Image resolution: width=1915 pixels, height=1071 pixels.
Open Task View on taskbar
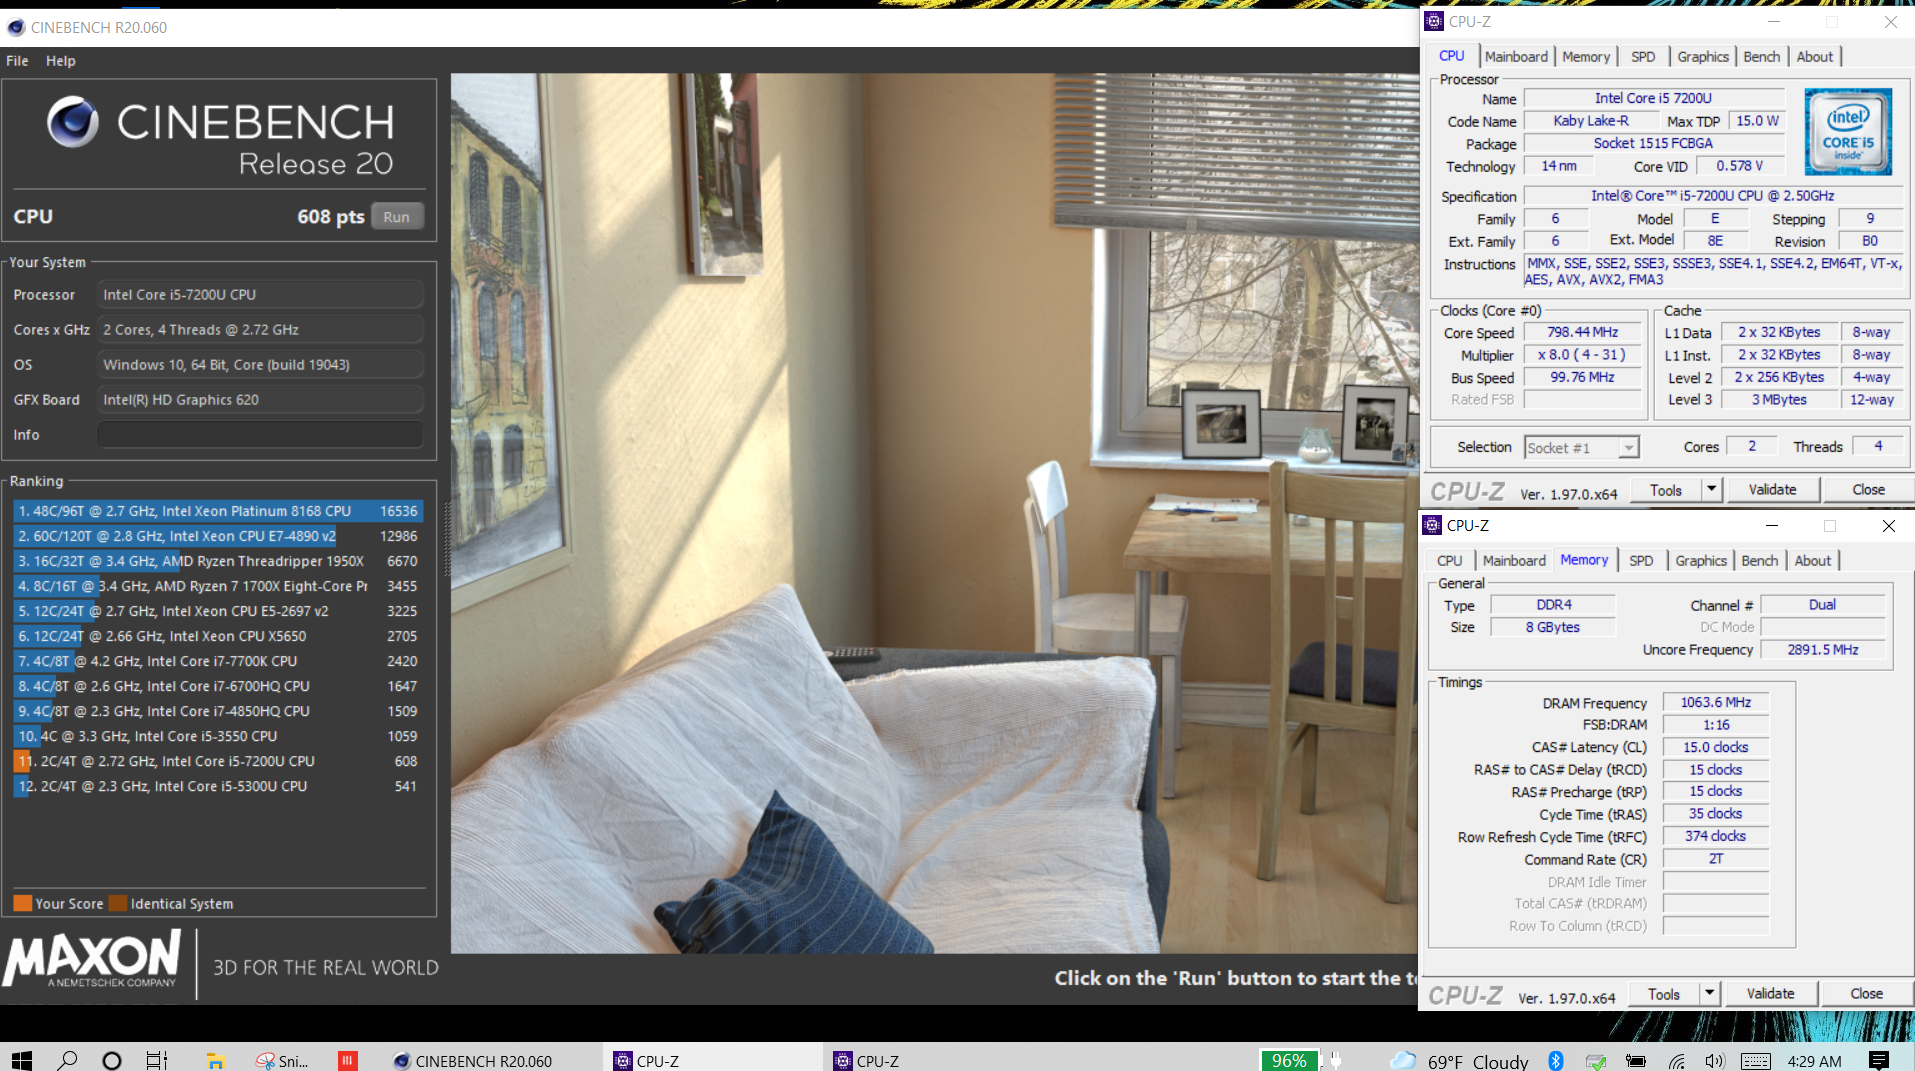click(x=157, y=1060)
